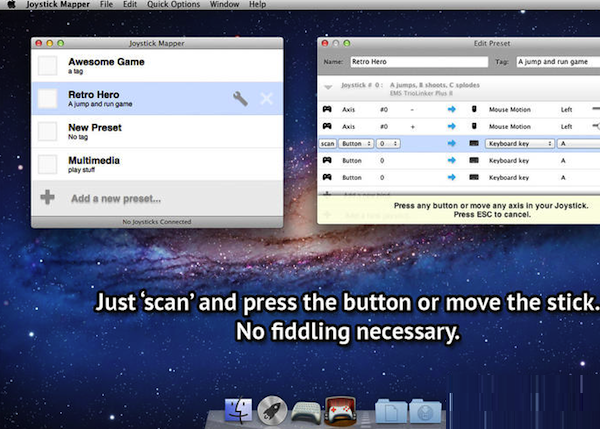Open Joystick Mapper gamepad icon in the dock
This screenshot has width=600, height=429.
tap(341, 411)
